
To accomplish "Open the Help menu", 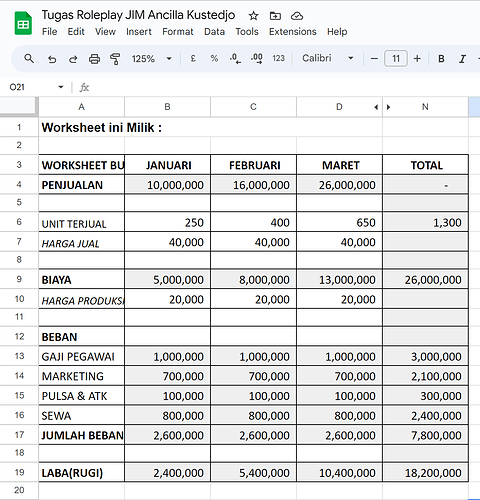I will [x=337, y=32].
